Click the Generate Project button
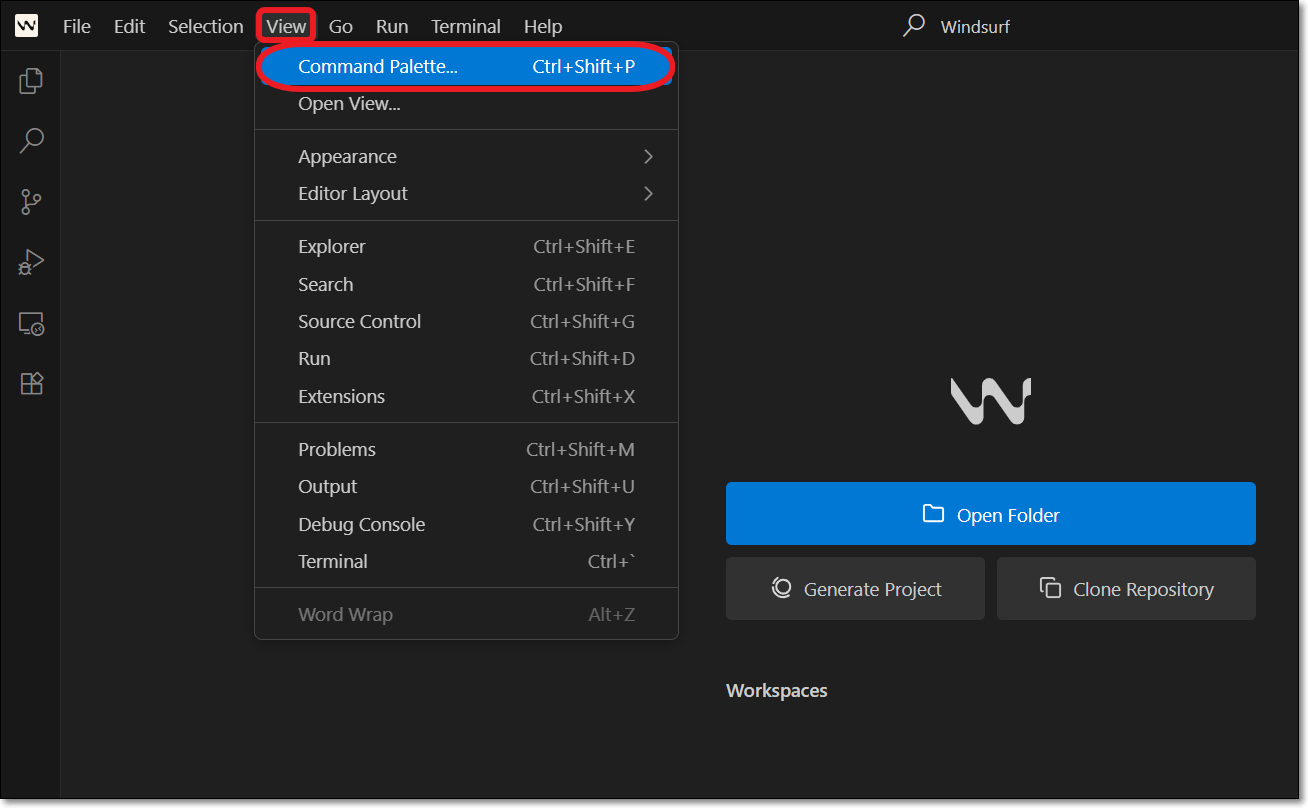 click(855, 589)
